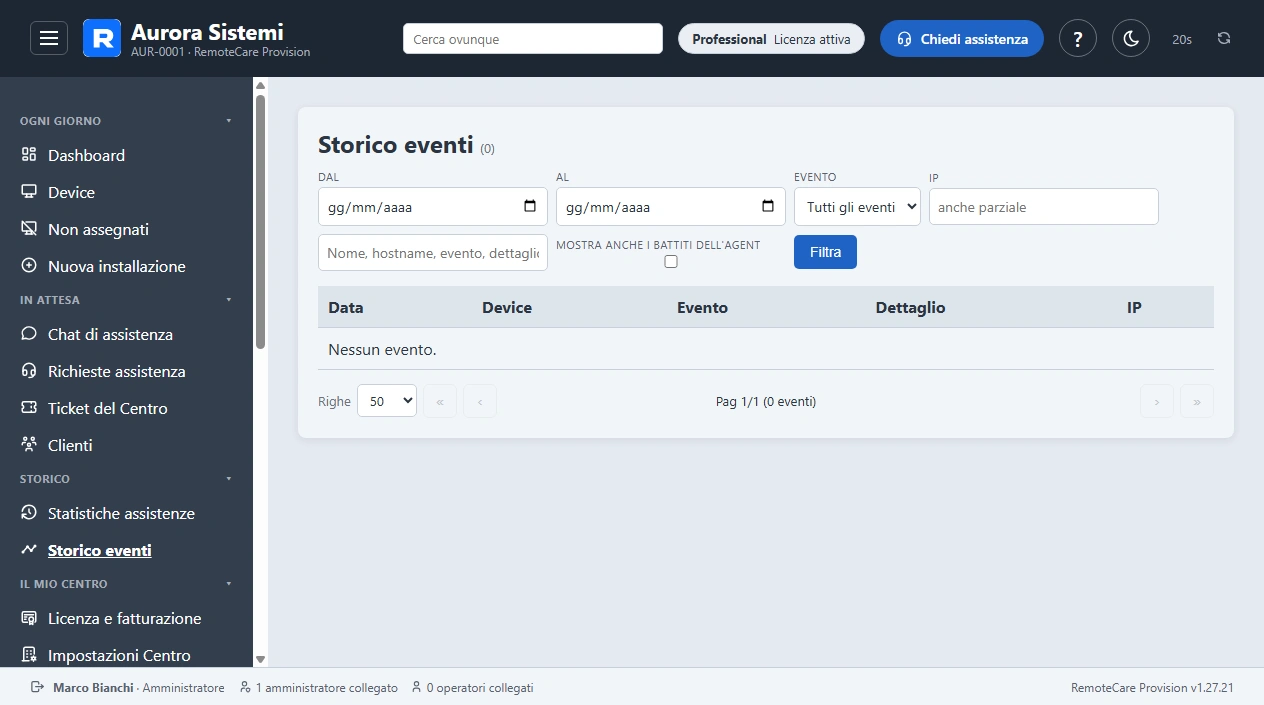Click the Non assegnati icon

click(29, 229)
